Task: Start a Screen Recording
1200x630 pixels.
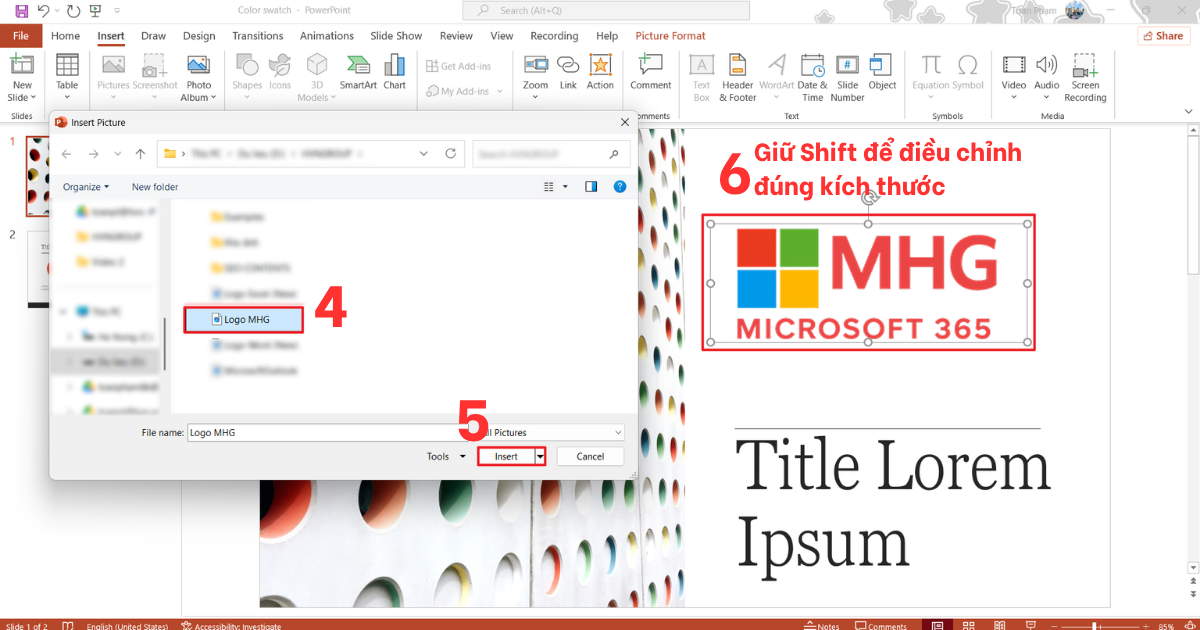Action: coord(1085,78)
